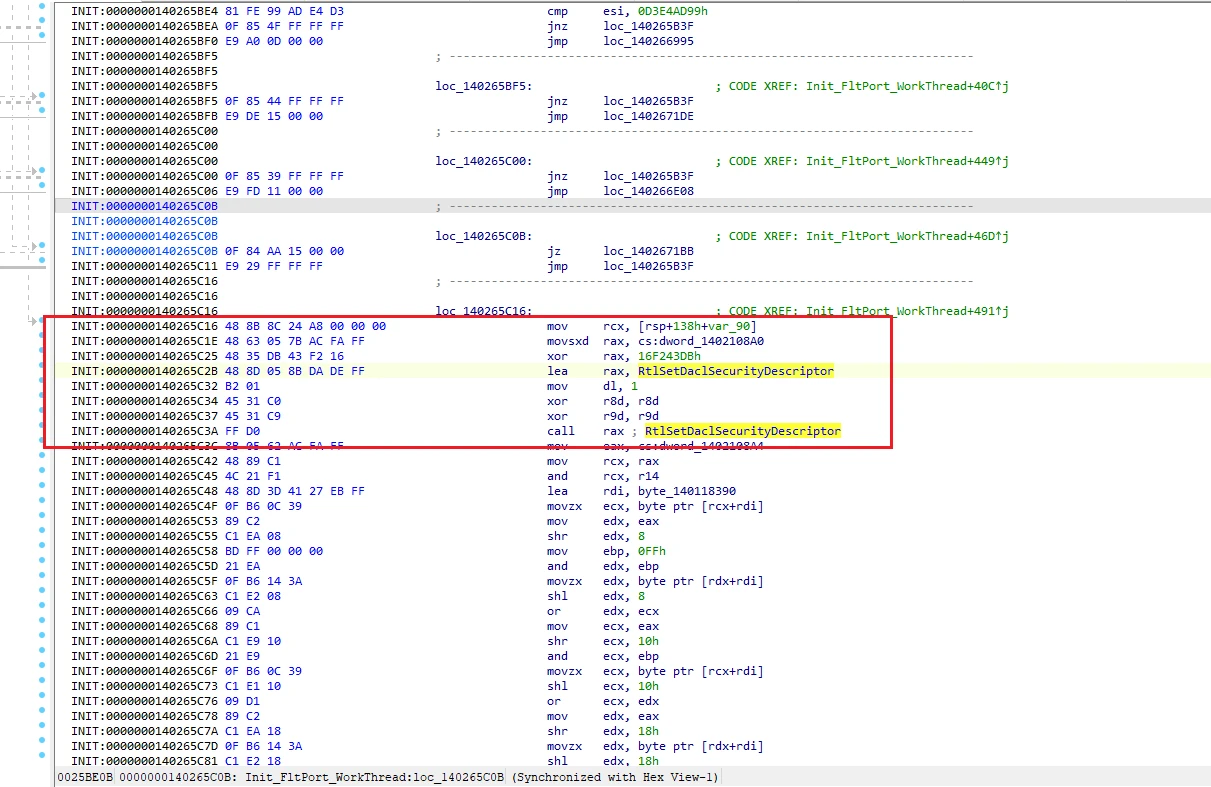Viewport: 1211px width, 787px height.
Task: Click jz target loc_1402671BB
Action: click(x=648, y=251)
